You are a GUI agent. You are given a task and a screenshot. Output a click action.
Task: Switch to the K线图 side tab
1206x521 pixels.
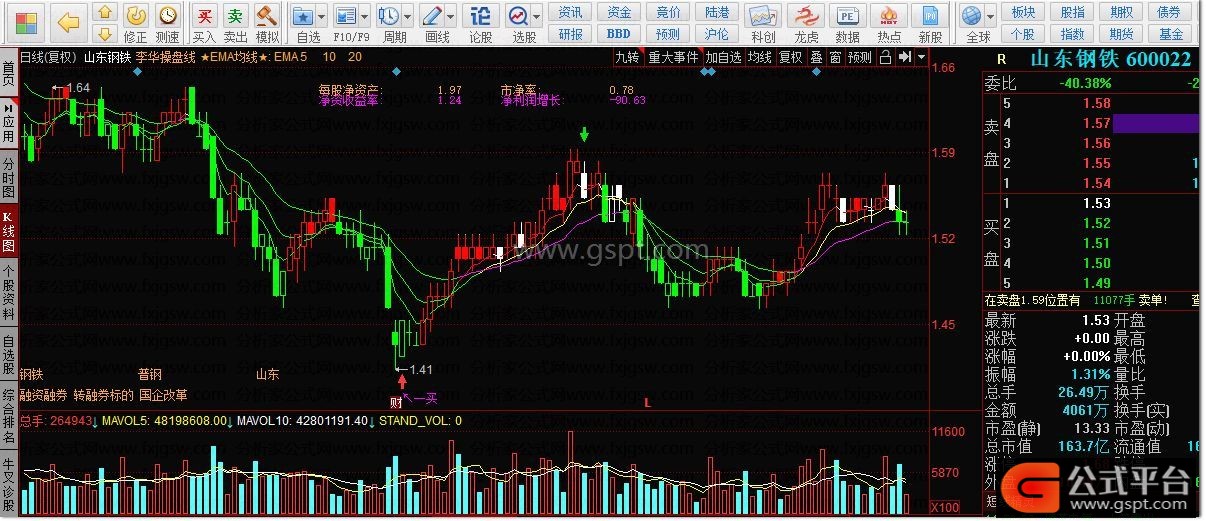point(8,232)
